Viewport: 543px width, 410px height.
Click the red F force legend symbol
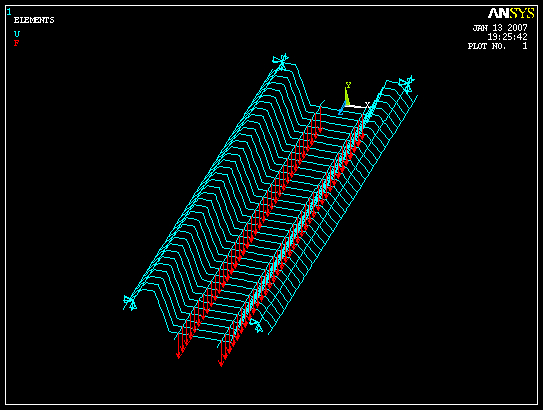tap(16, 43)
